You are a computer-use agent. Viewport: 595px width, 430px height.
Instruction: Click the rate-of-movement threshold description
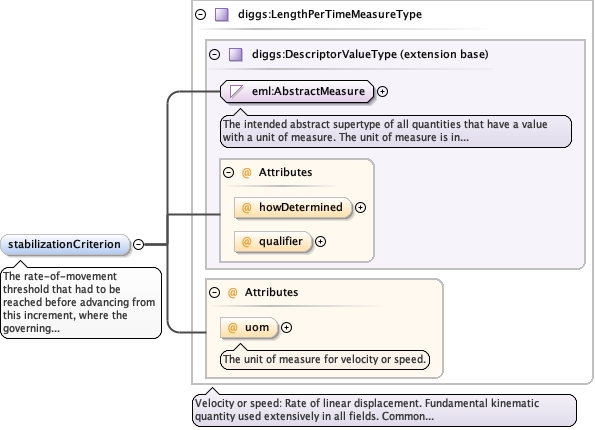(81, 302)
